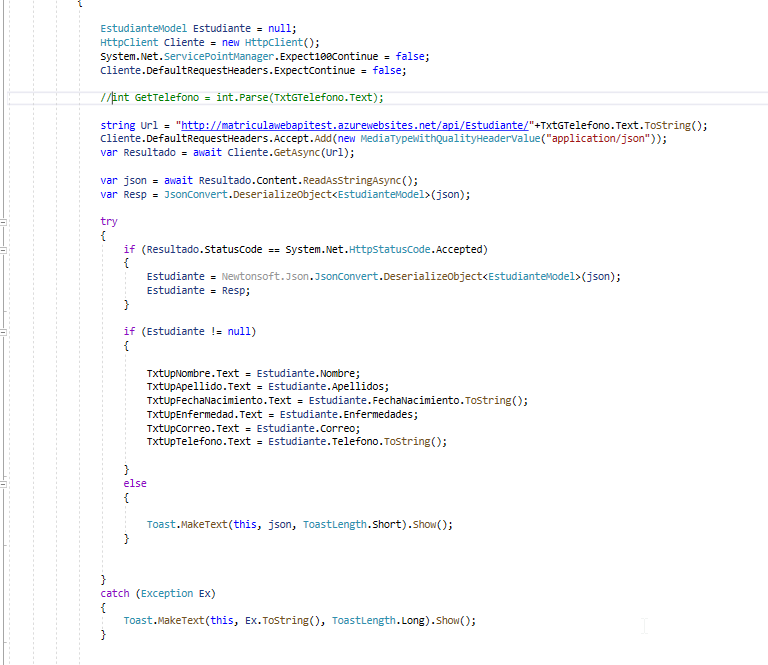Image resolution: width=768 pixels, height=665 pixels.
Task: Click 'Estudiante.Telefono.ToString()' value
Action: pyautogui.click(x=357, y=442)
